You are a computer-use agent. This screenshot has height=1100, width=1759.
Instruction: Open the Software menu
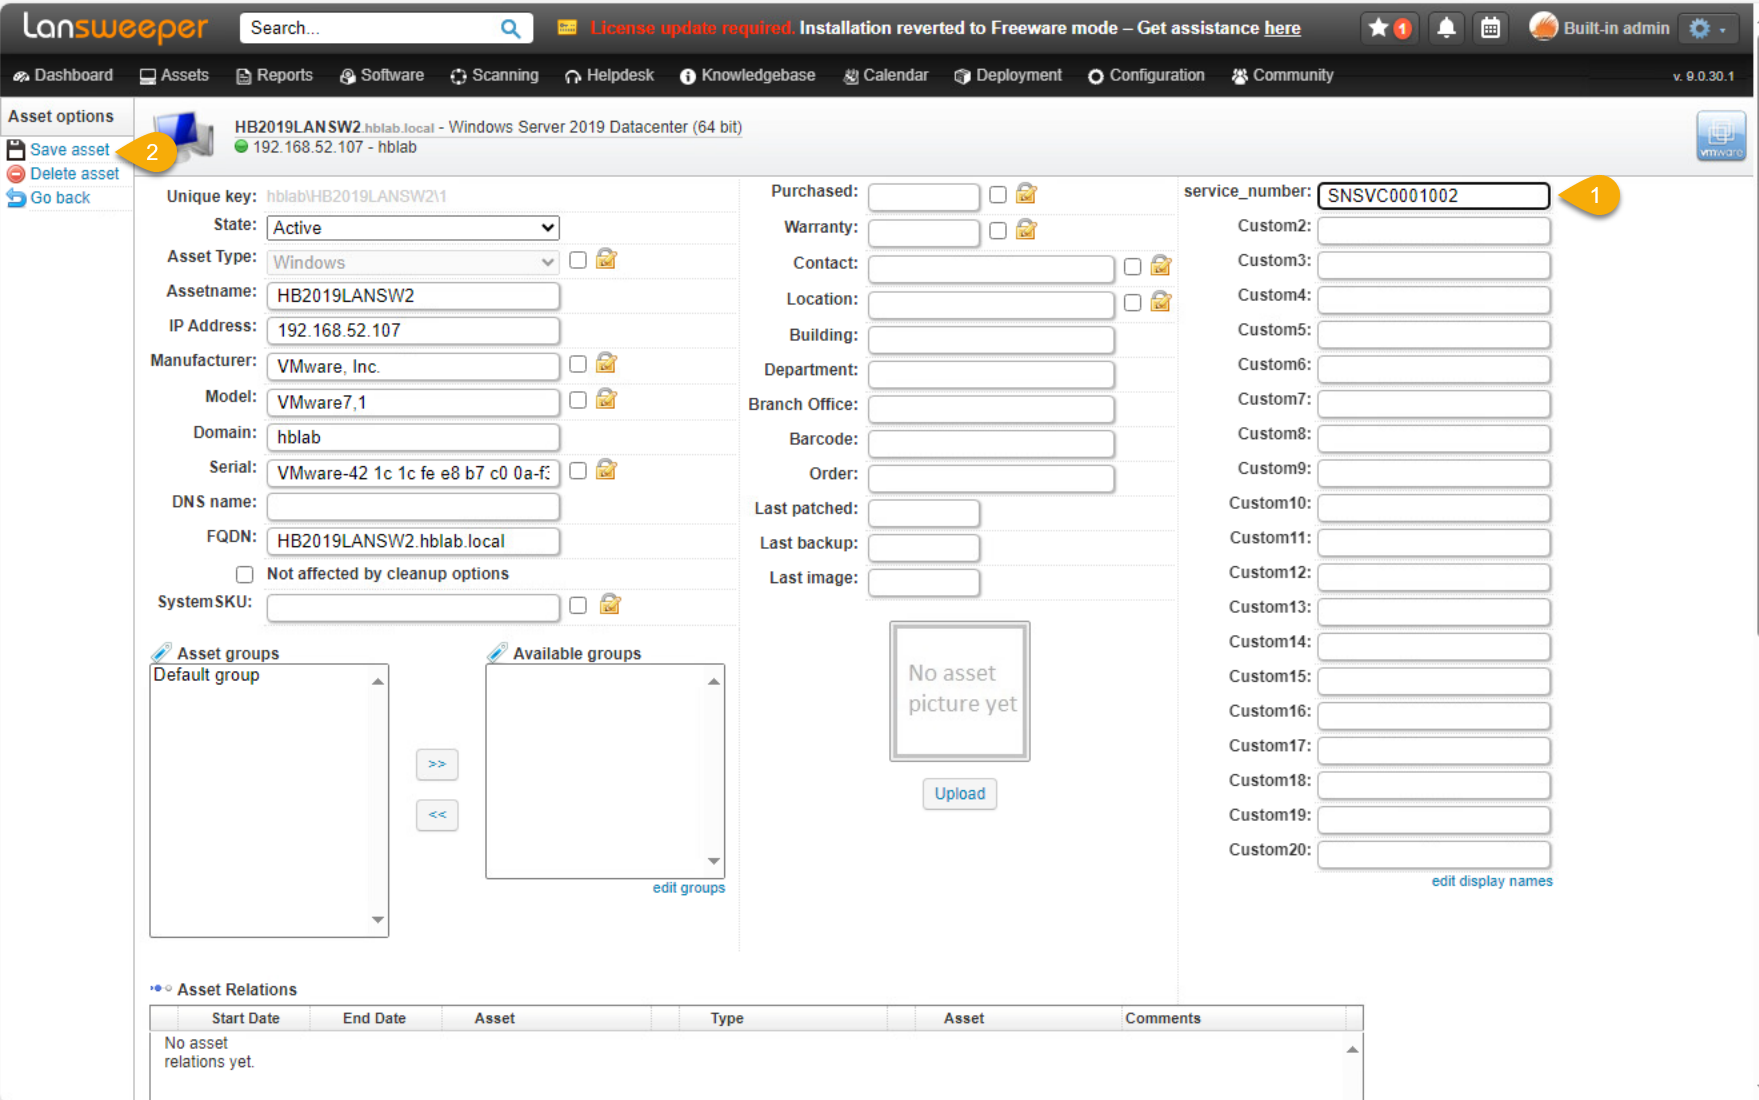point(381,75)
